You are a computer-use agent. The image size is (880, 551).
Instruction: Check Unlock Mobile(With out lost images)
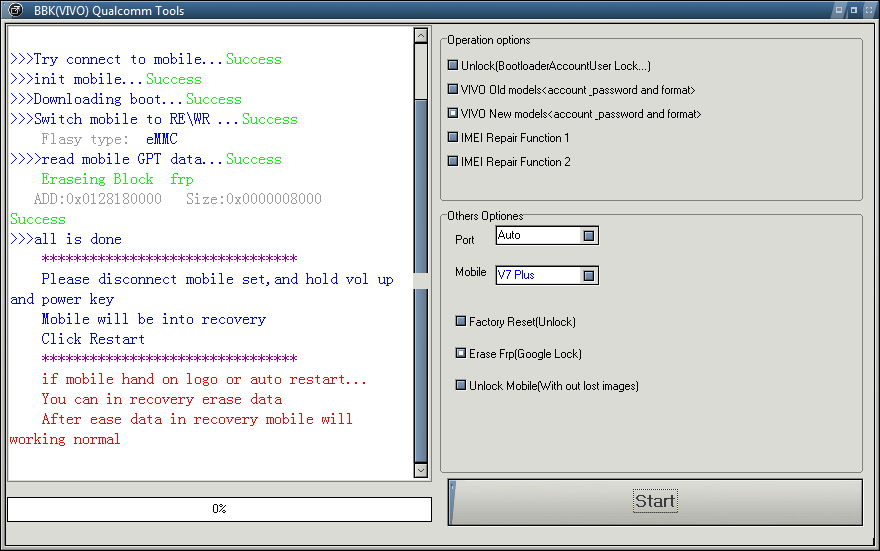(x=461, y=385)
